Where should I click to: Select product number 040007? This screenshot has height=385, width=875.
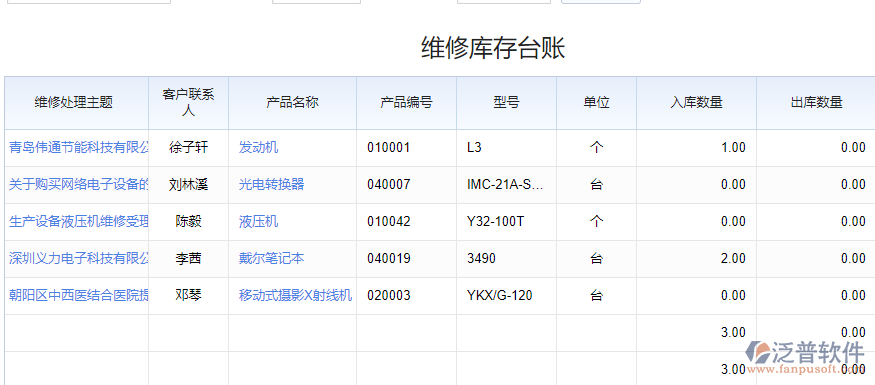point(389,184)
